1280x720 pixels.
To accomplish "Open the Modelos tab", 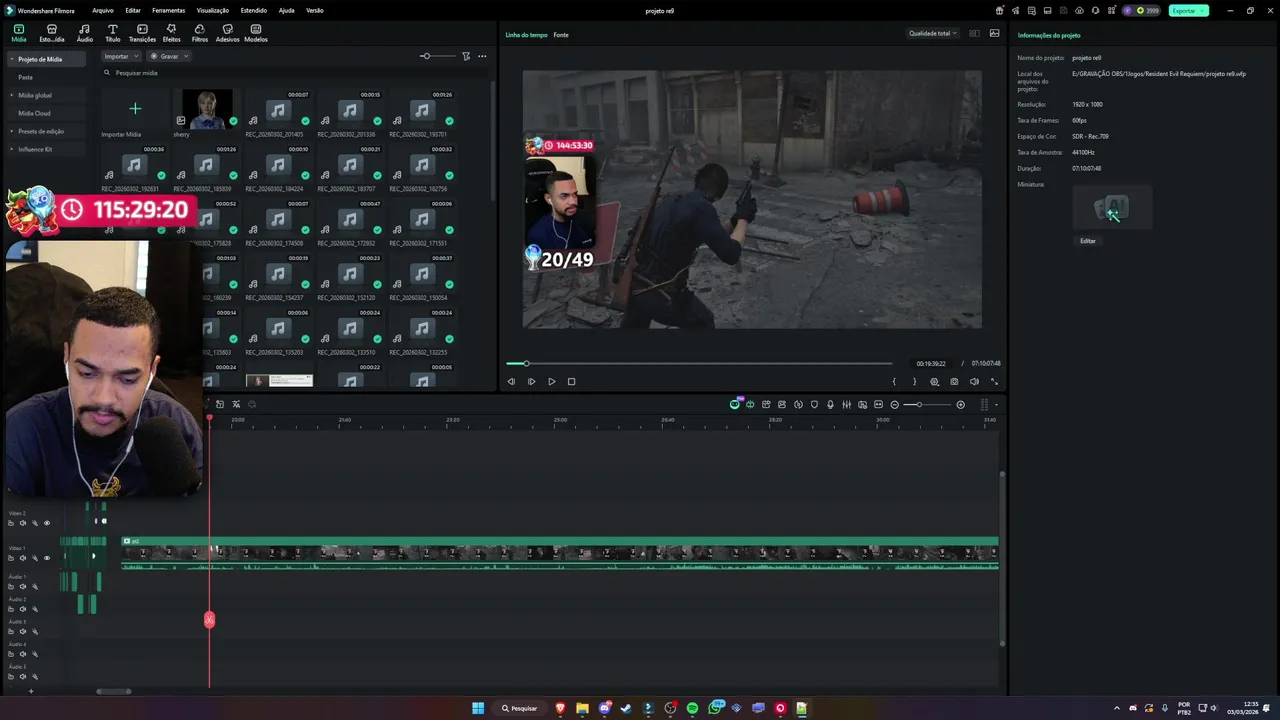I will point(256,33).
